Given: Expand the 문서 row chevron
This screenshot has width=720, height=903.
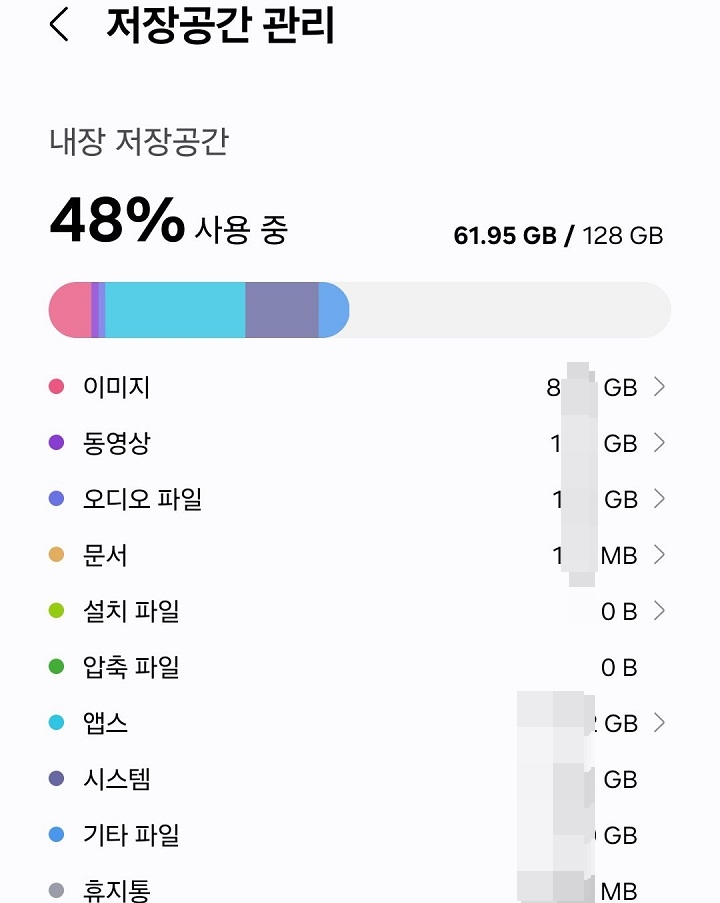Looking at the screenshot, I should pyautogui.click(x=660, y=555).
